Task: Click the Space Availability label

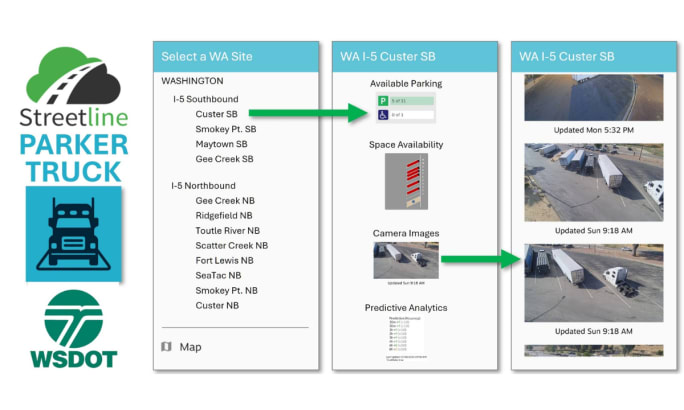Action: pyautogui.click(x=406, y=145)
